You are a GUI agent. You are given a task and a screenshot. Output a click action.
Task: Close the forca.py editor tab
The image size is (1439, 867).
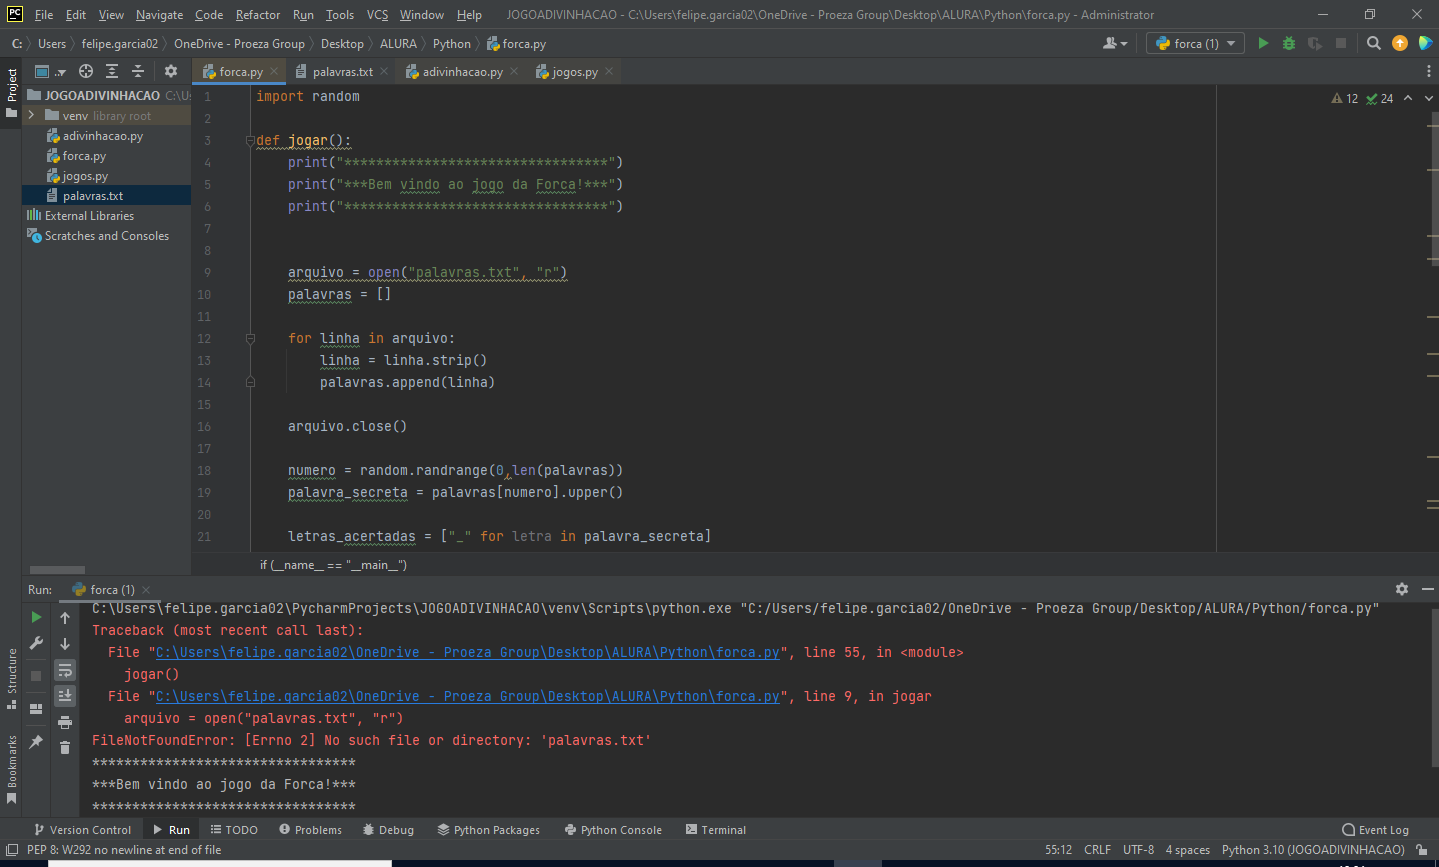tap(274, 71)
